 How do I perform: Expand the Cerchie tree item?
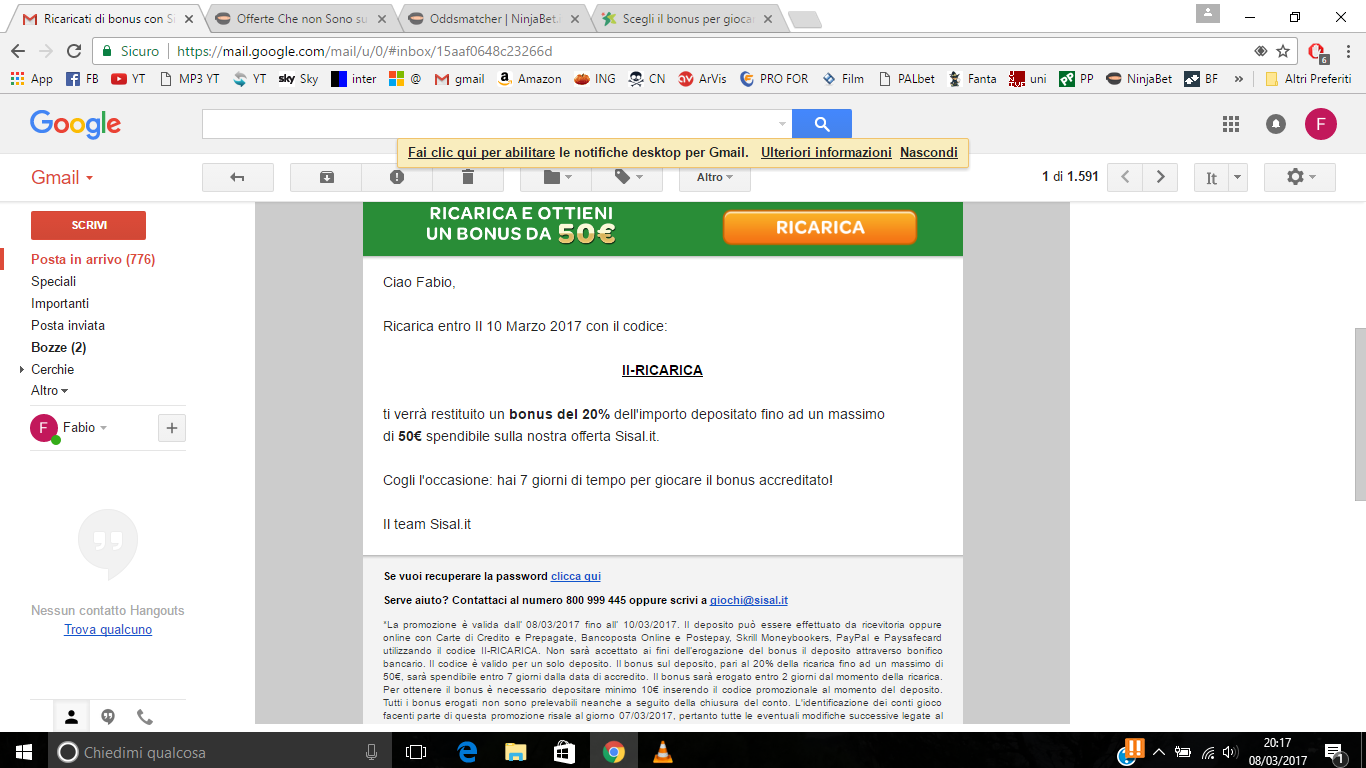(x=22, y=369)
